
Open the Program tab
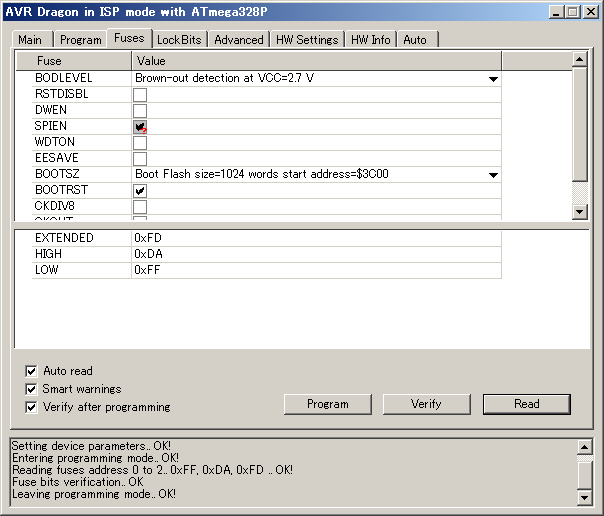(x=80, y=40)
